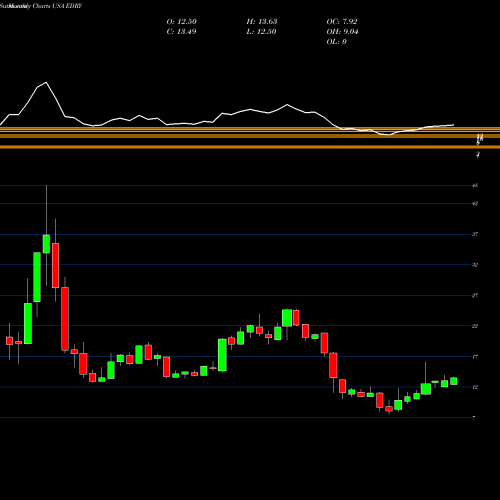
Task: Select the tallest red candle after the peak
Action: (x=65, y=319)
